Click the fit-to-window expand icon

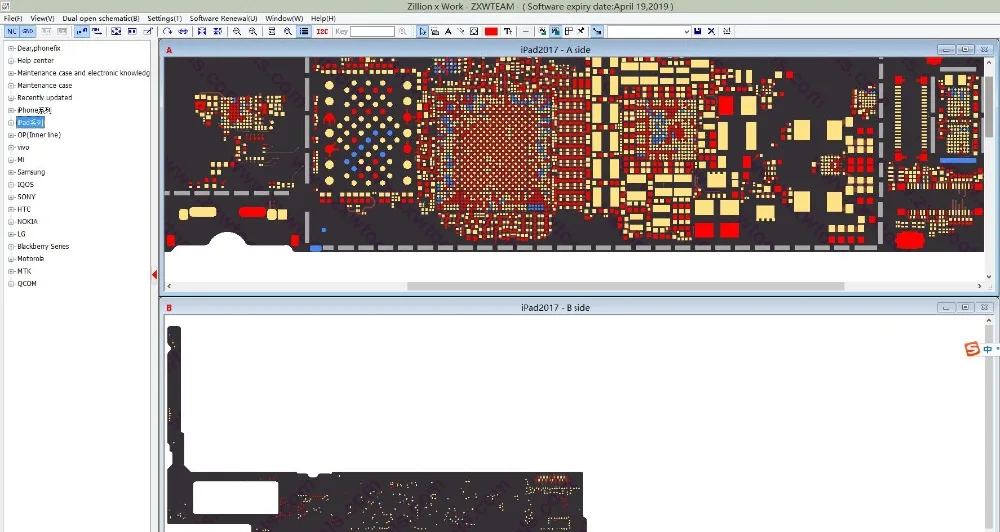pos(115,31)
